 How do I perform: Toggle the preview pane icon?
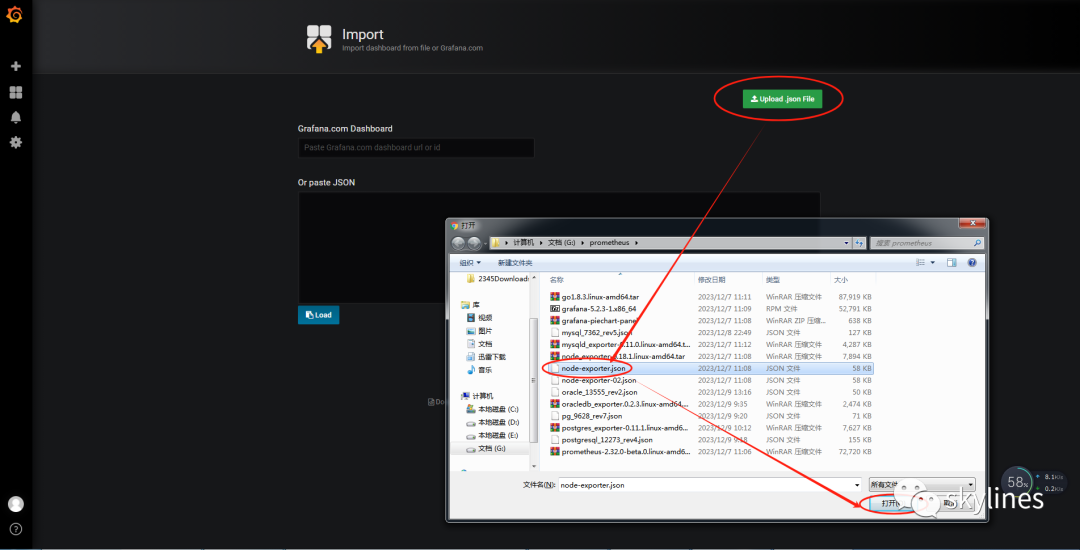(952, 263)
